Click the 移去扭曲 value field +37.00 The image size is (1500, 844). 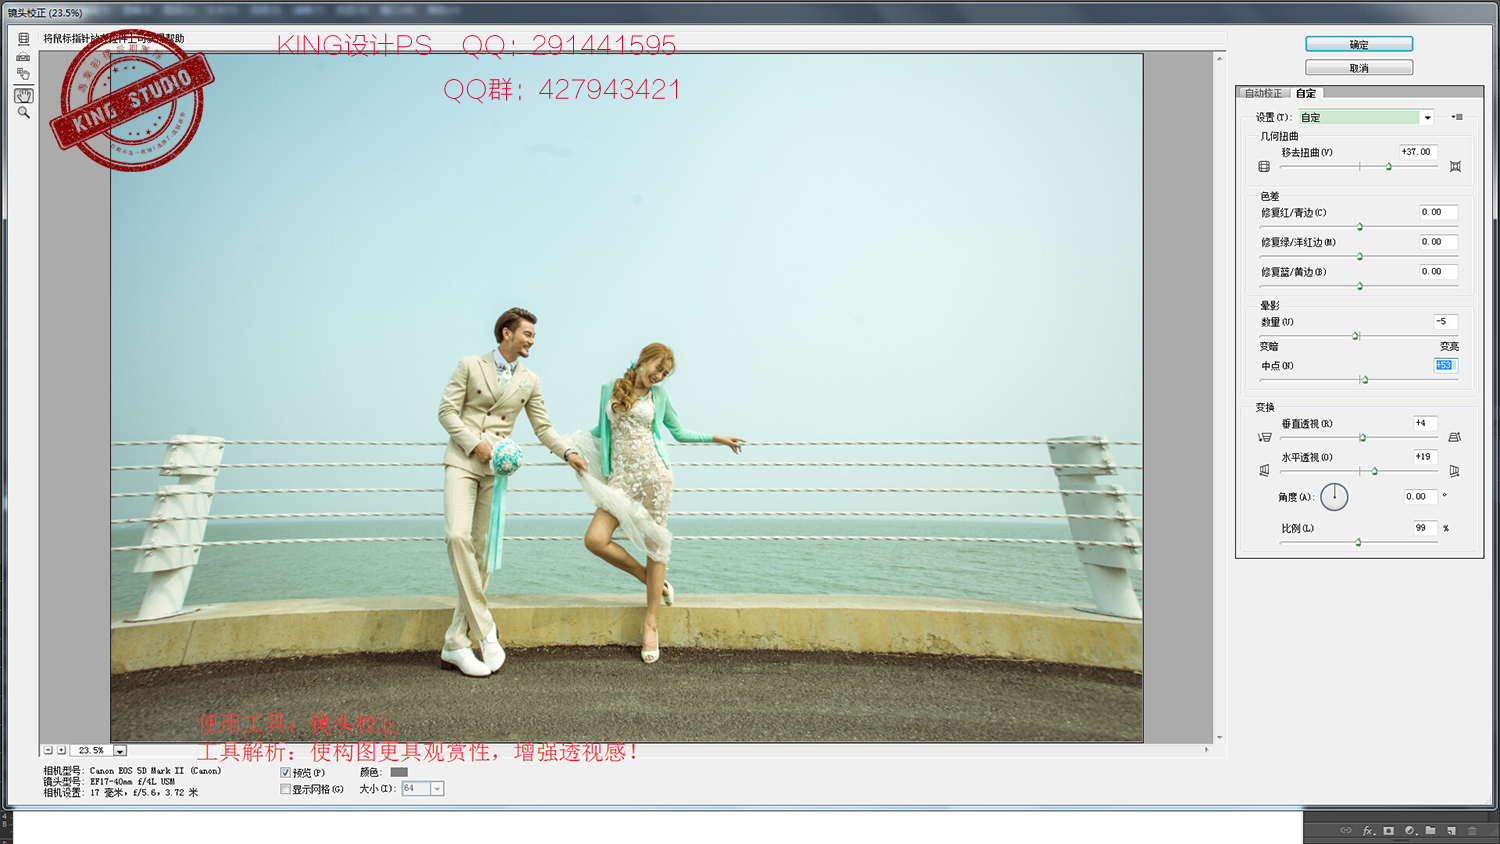1418,152
